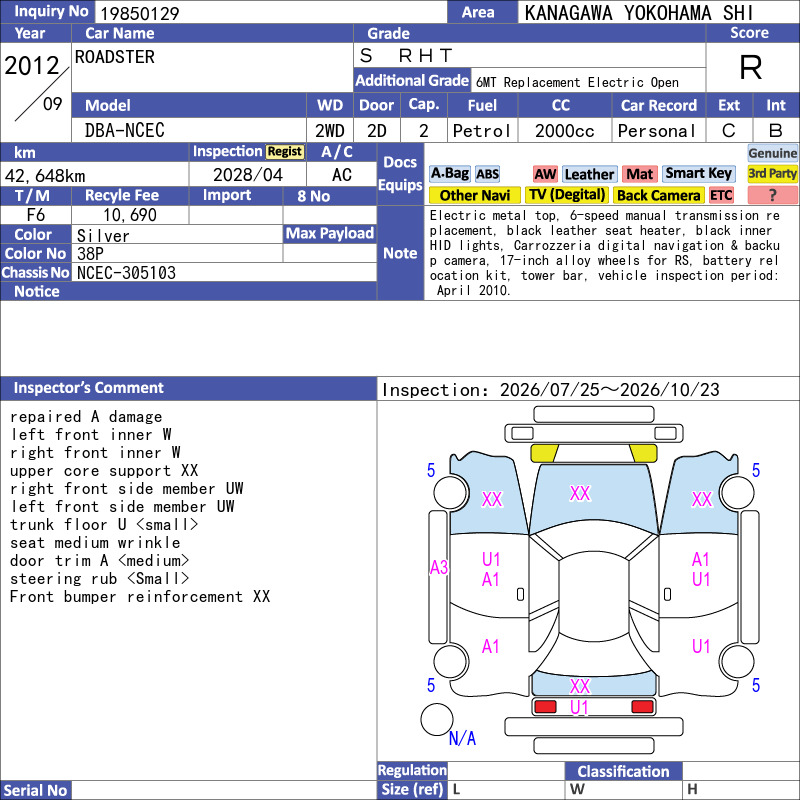This screenshot has height=800, width=800.
Task: Select the Note section label
Action: [x=400, y=253]
